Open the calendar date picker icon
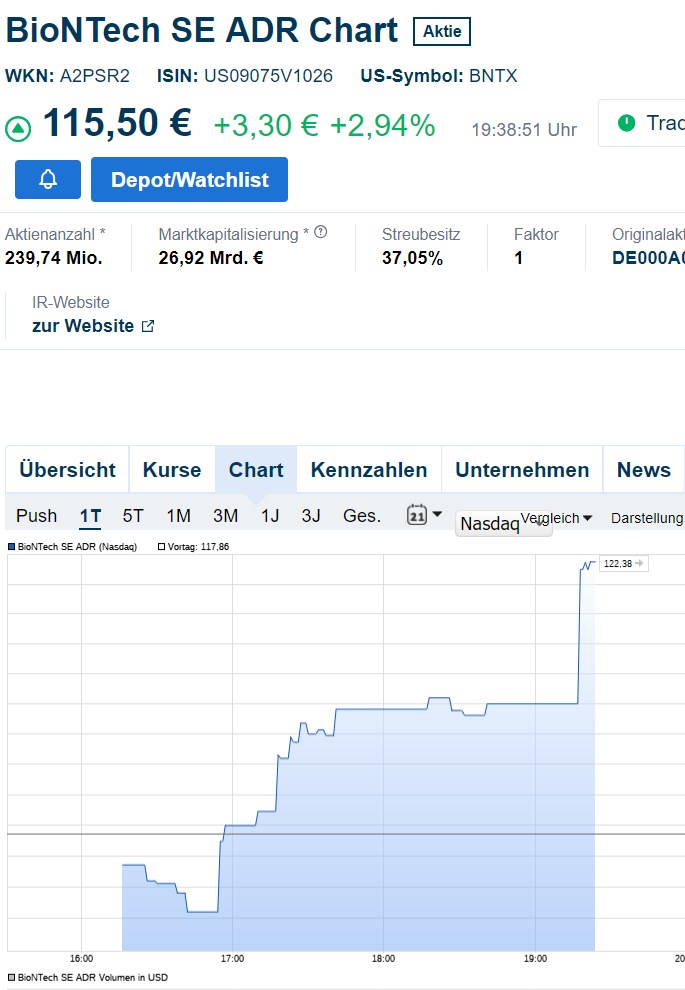685x990 pixels. (x=417, y=515)
